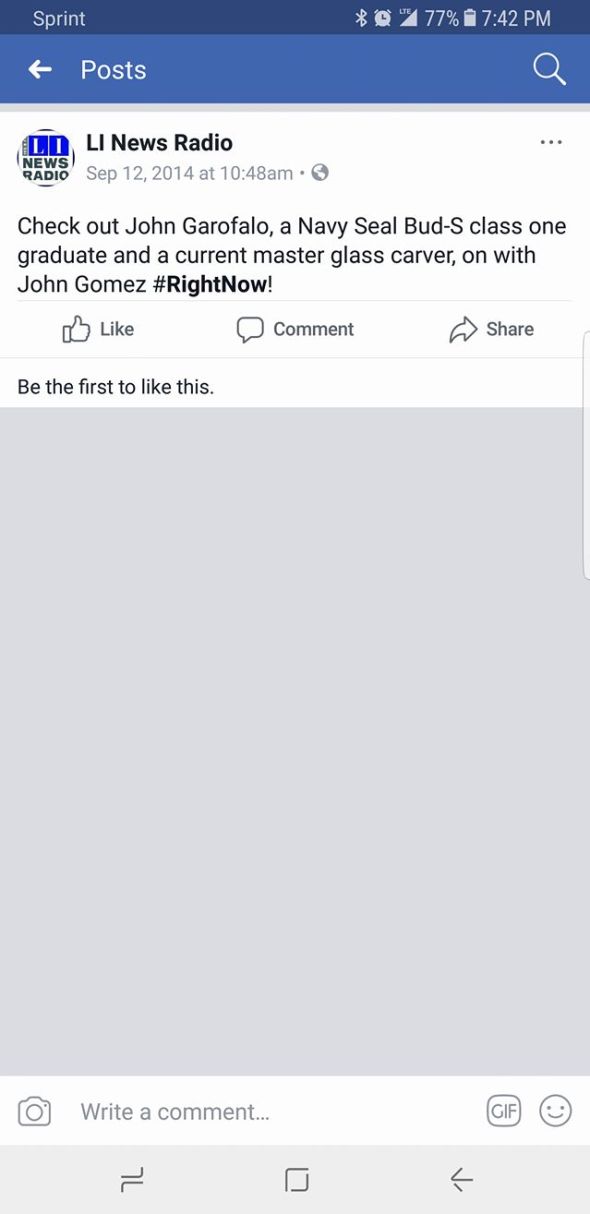Share the post using Share arrow

tap(491, 329)
